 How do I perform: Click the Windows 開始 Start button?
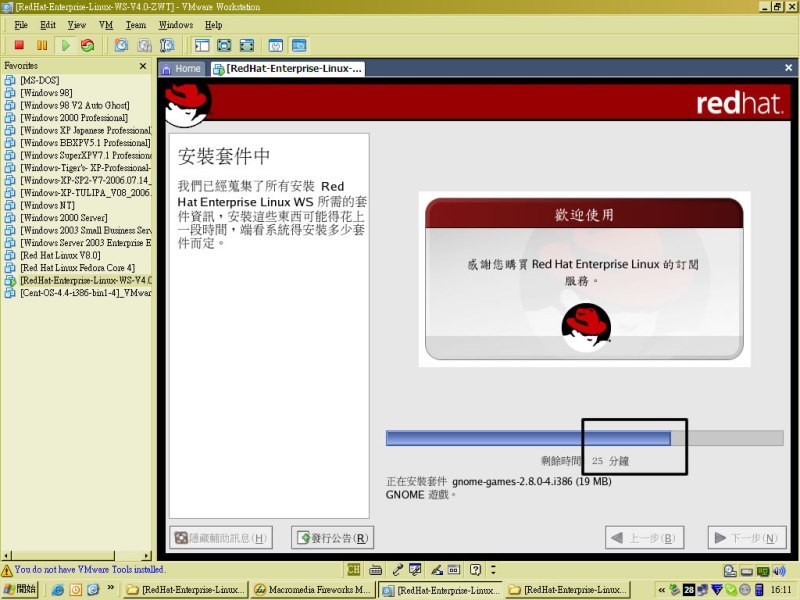(20, 589)
